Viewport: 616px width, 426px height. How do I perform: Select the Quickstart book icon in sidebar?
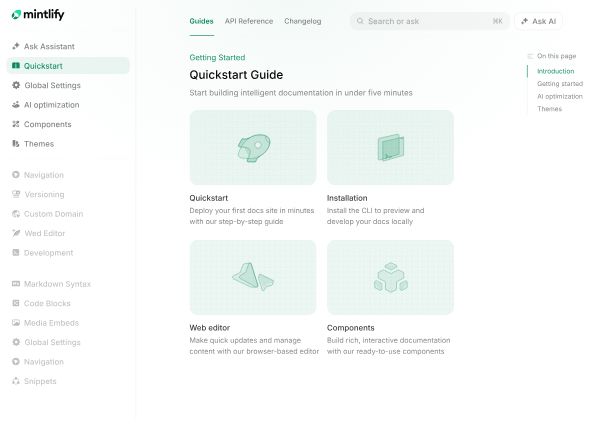[16, 66]
